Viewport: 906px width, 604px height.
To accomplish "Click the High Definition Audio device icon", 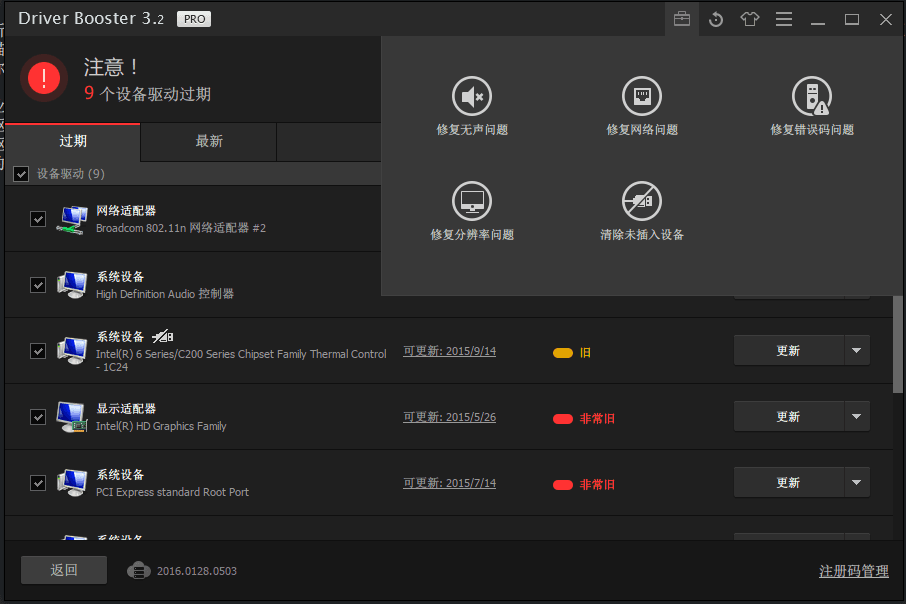I will (x=72, y=286).
